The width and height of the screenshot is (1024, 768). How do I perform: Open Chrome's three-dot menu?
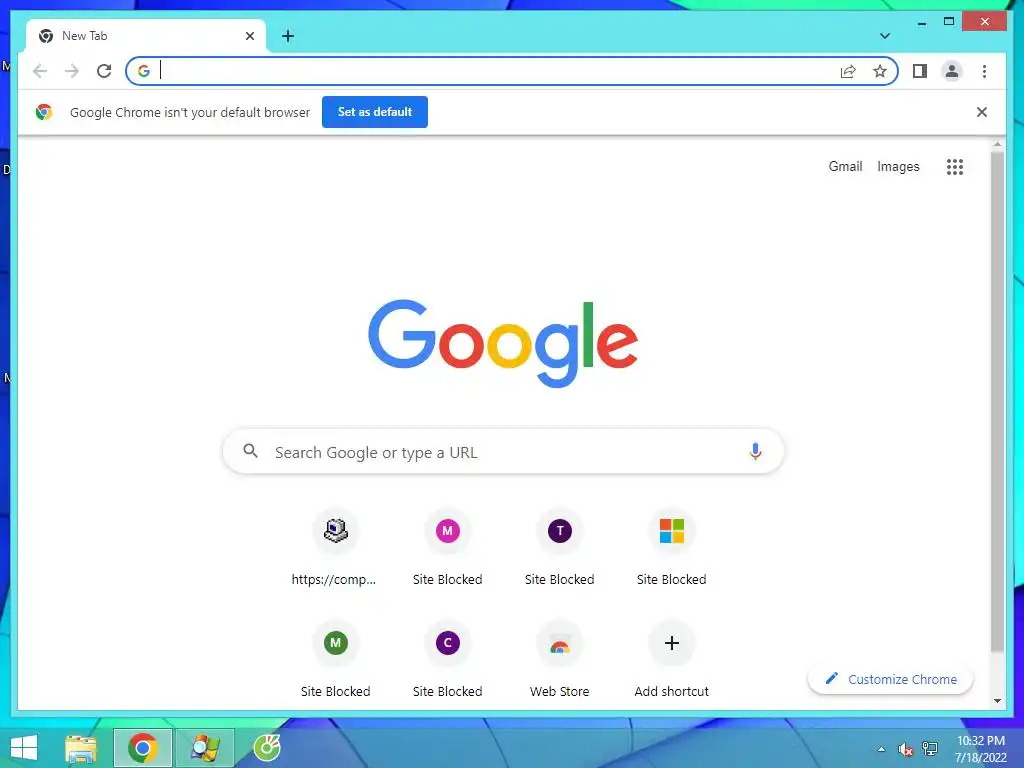pyautogui.click(x=984, y=71)
